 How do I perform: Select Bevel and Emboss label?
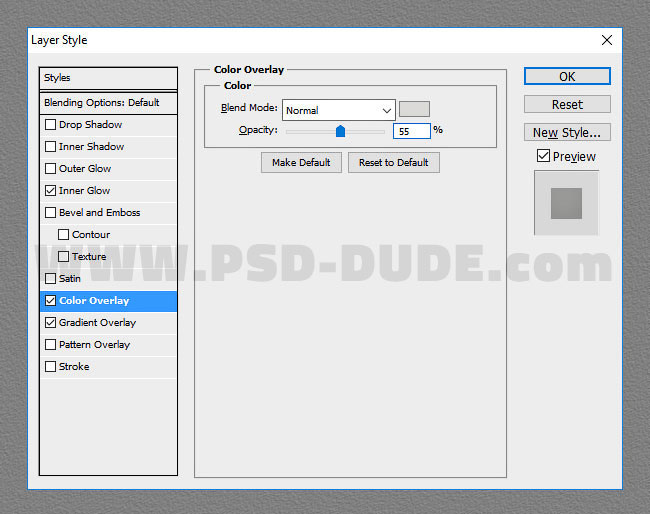point(99,212)
